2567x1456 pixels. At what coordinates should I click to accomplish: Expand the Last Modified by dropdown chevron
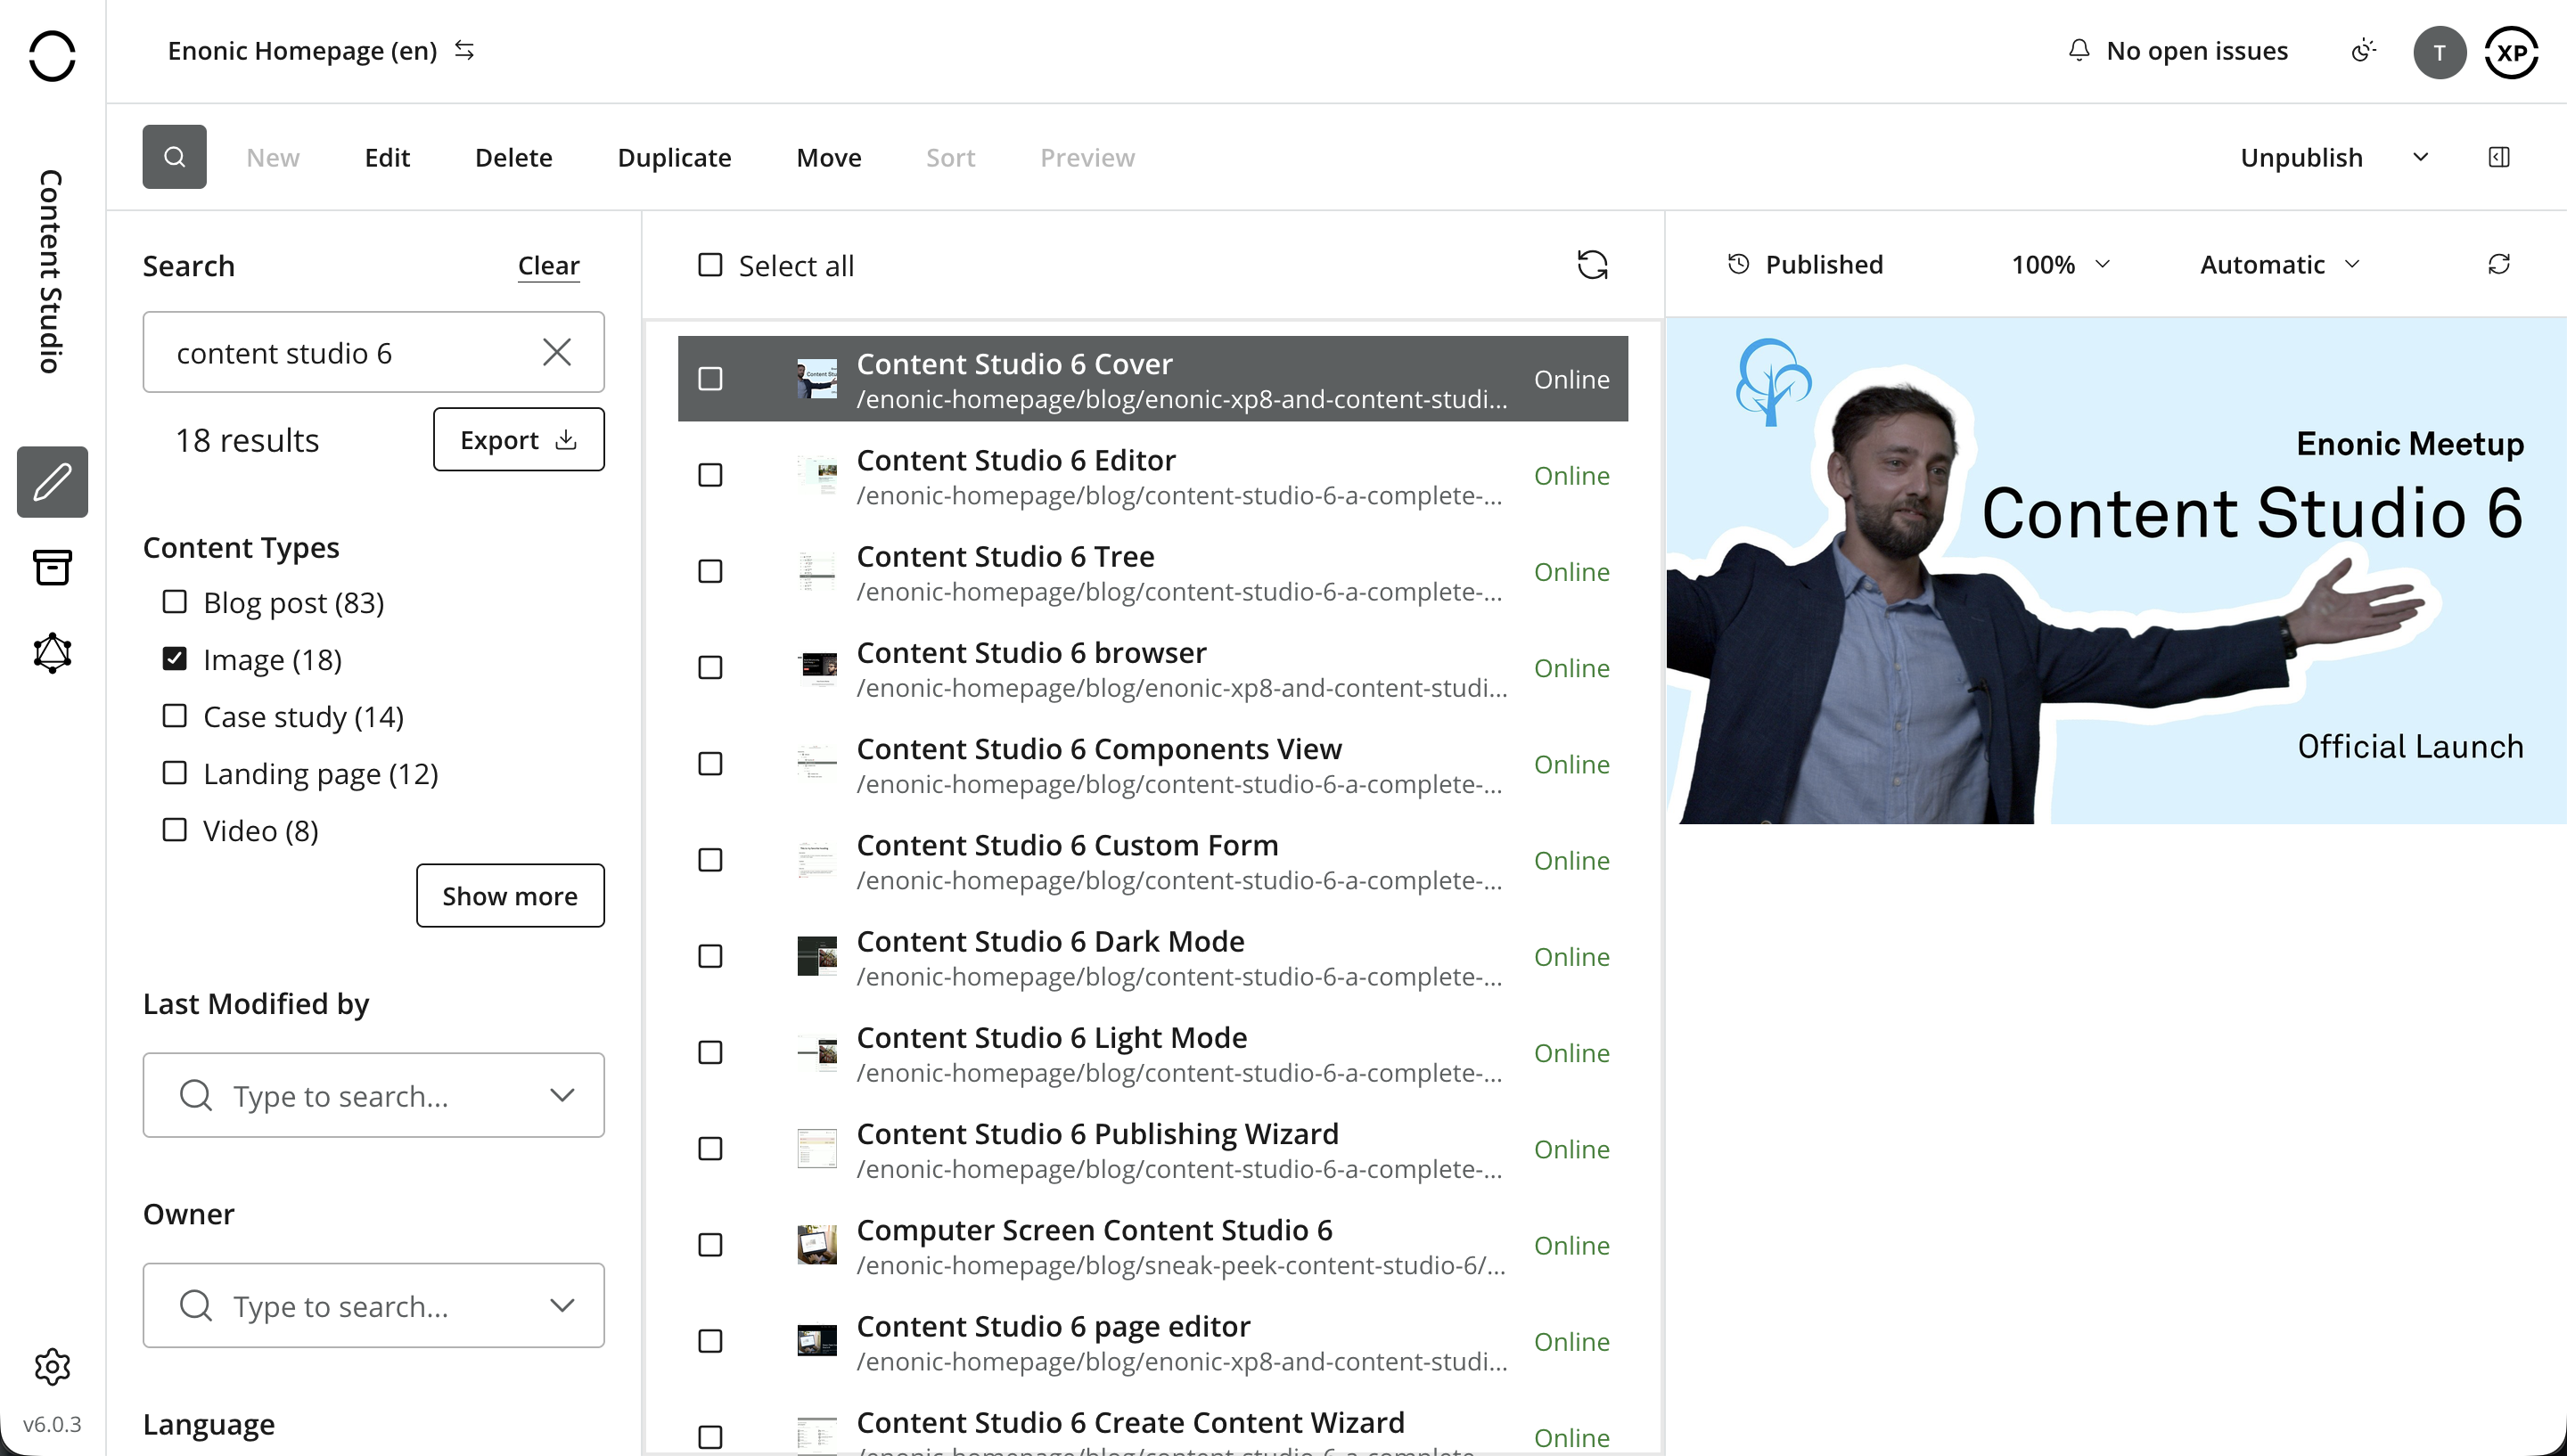click(562, 1095)
